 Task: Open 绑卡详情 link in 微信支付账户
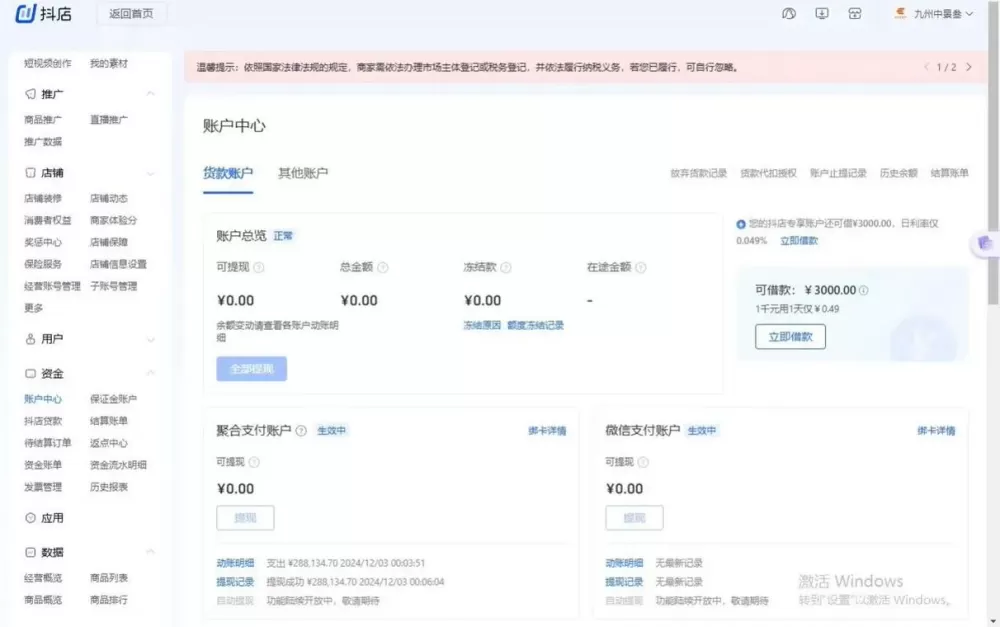pyautogui.click(x=936, y=431)
